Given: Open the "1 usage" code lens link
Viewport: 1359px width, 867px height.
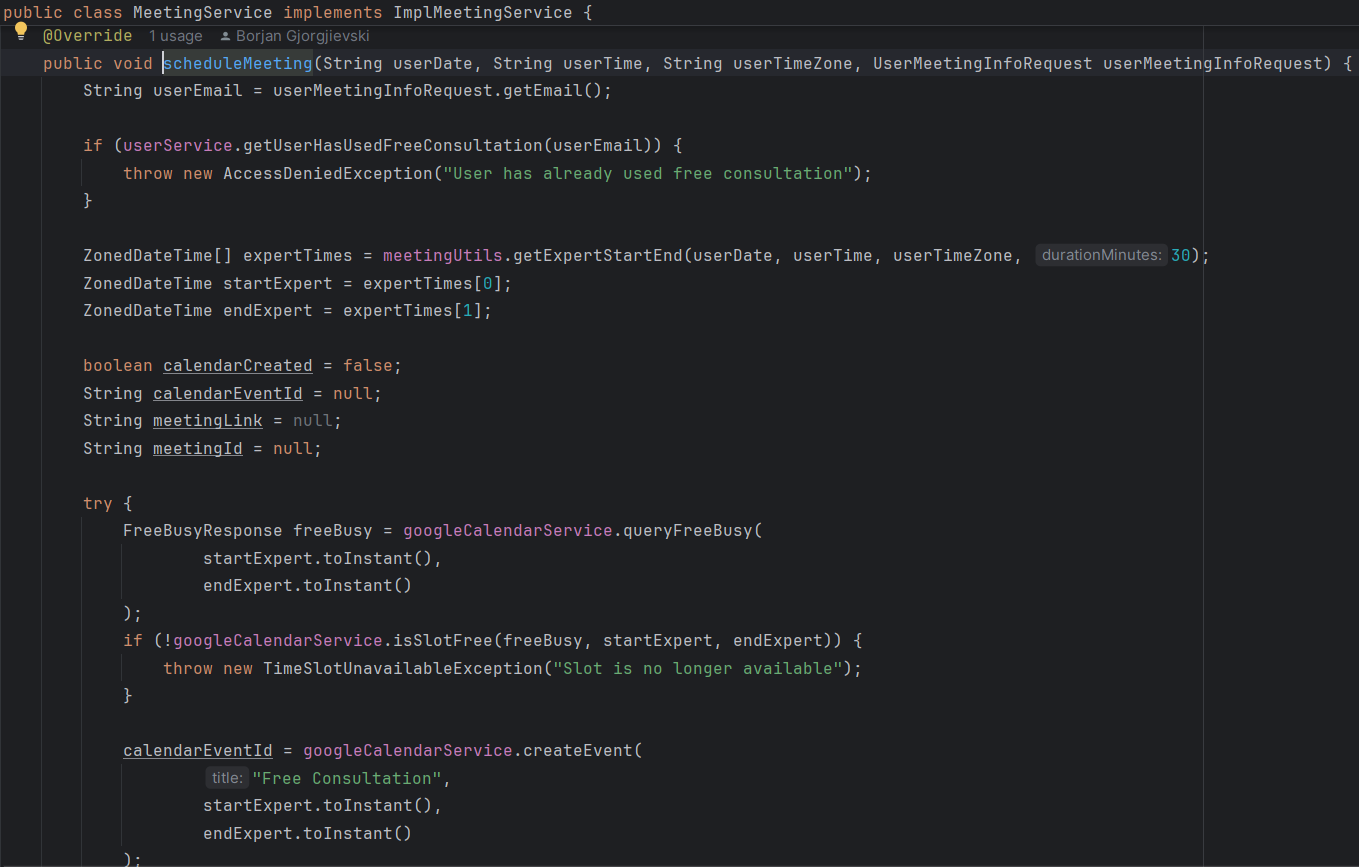Looking at the screenshot, I should [175, 36].
